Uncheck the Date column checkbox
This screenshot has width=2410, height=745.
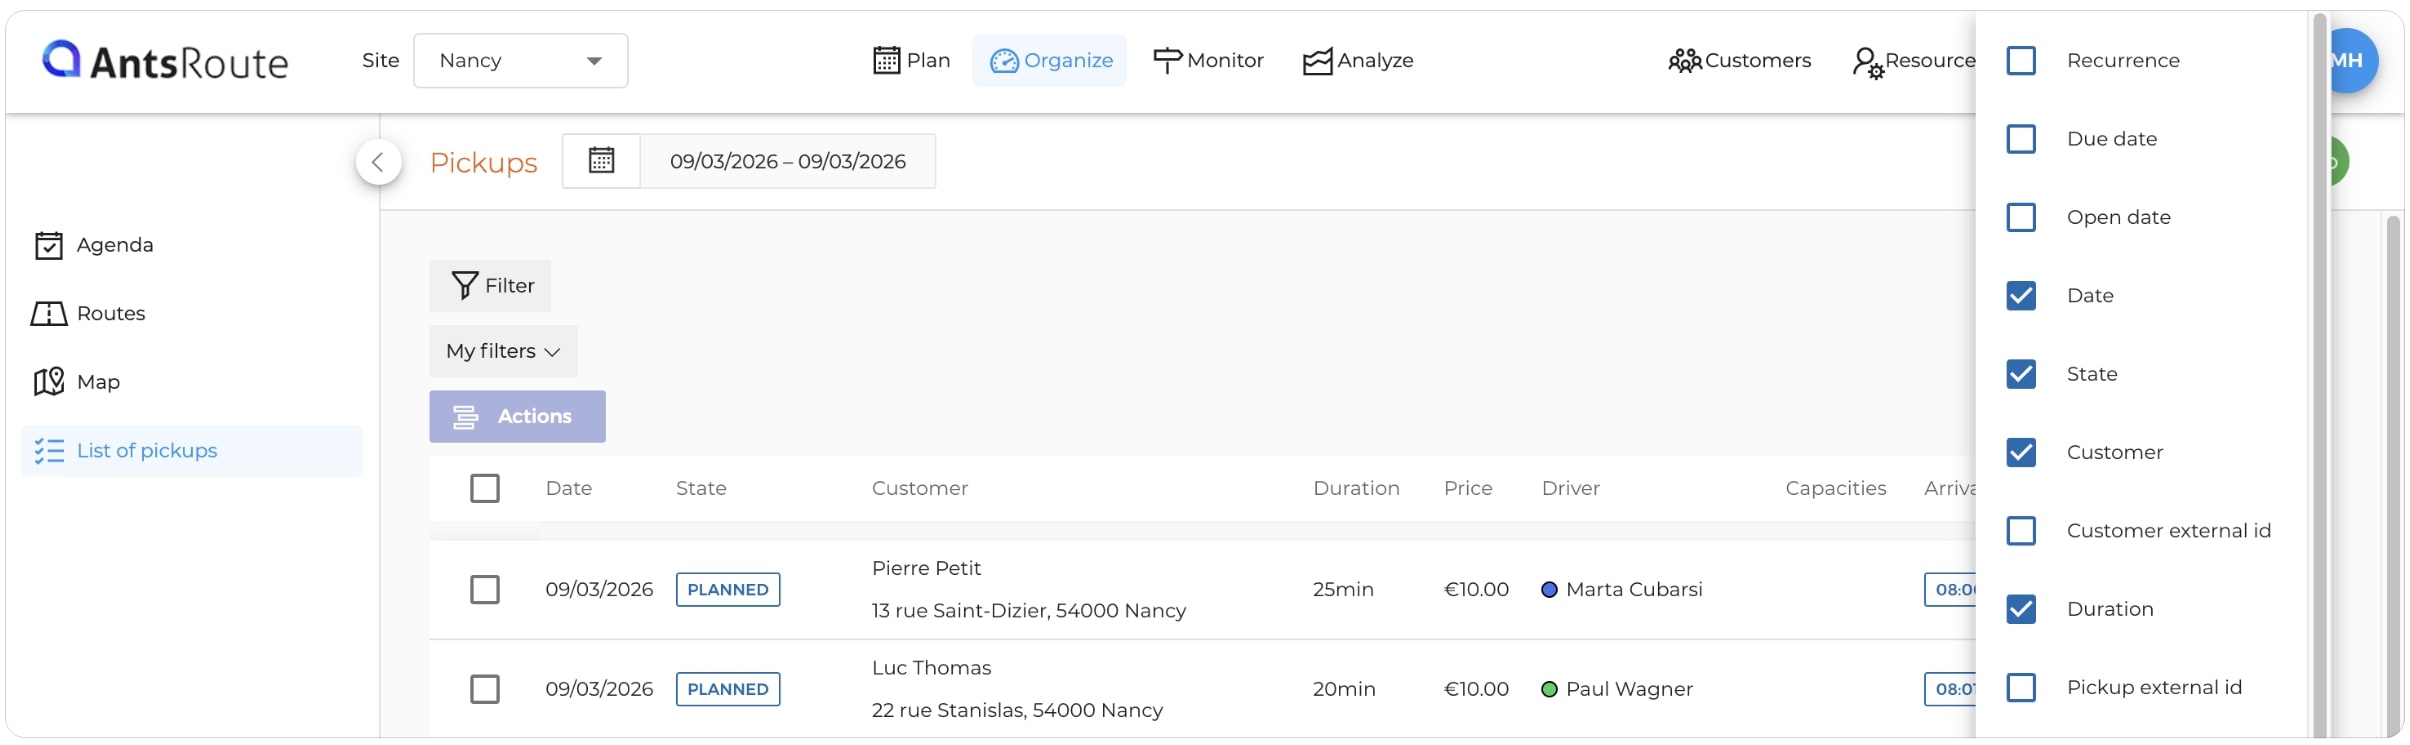[2021, 295]
